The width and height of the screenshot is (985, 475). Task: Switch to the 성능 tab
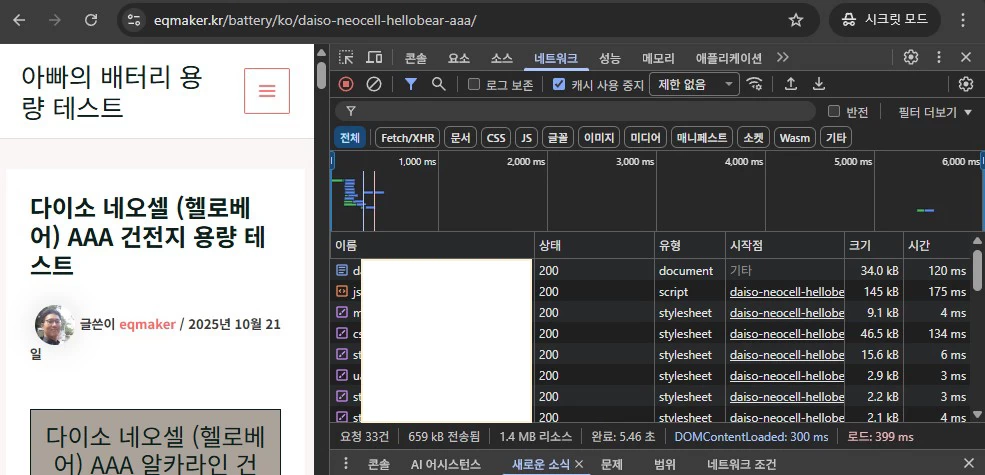click(x=609, y=58)
